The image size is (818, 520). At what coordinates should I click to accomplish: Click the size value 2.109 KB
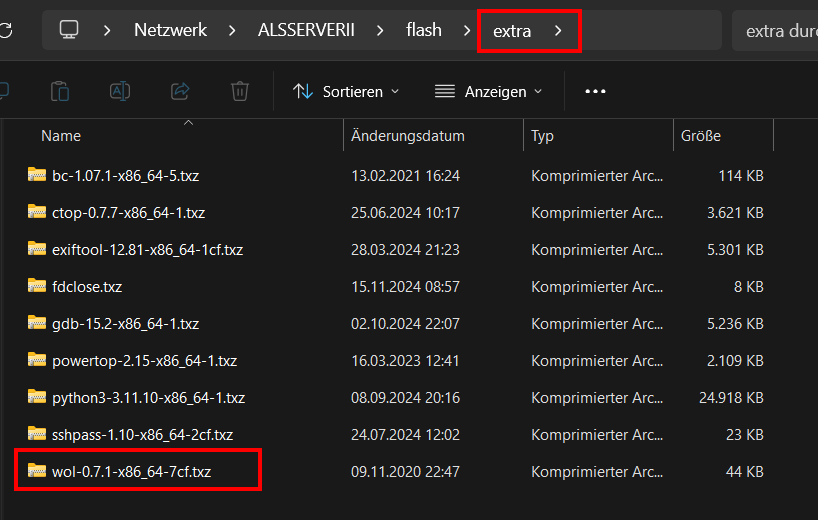735,361
